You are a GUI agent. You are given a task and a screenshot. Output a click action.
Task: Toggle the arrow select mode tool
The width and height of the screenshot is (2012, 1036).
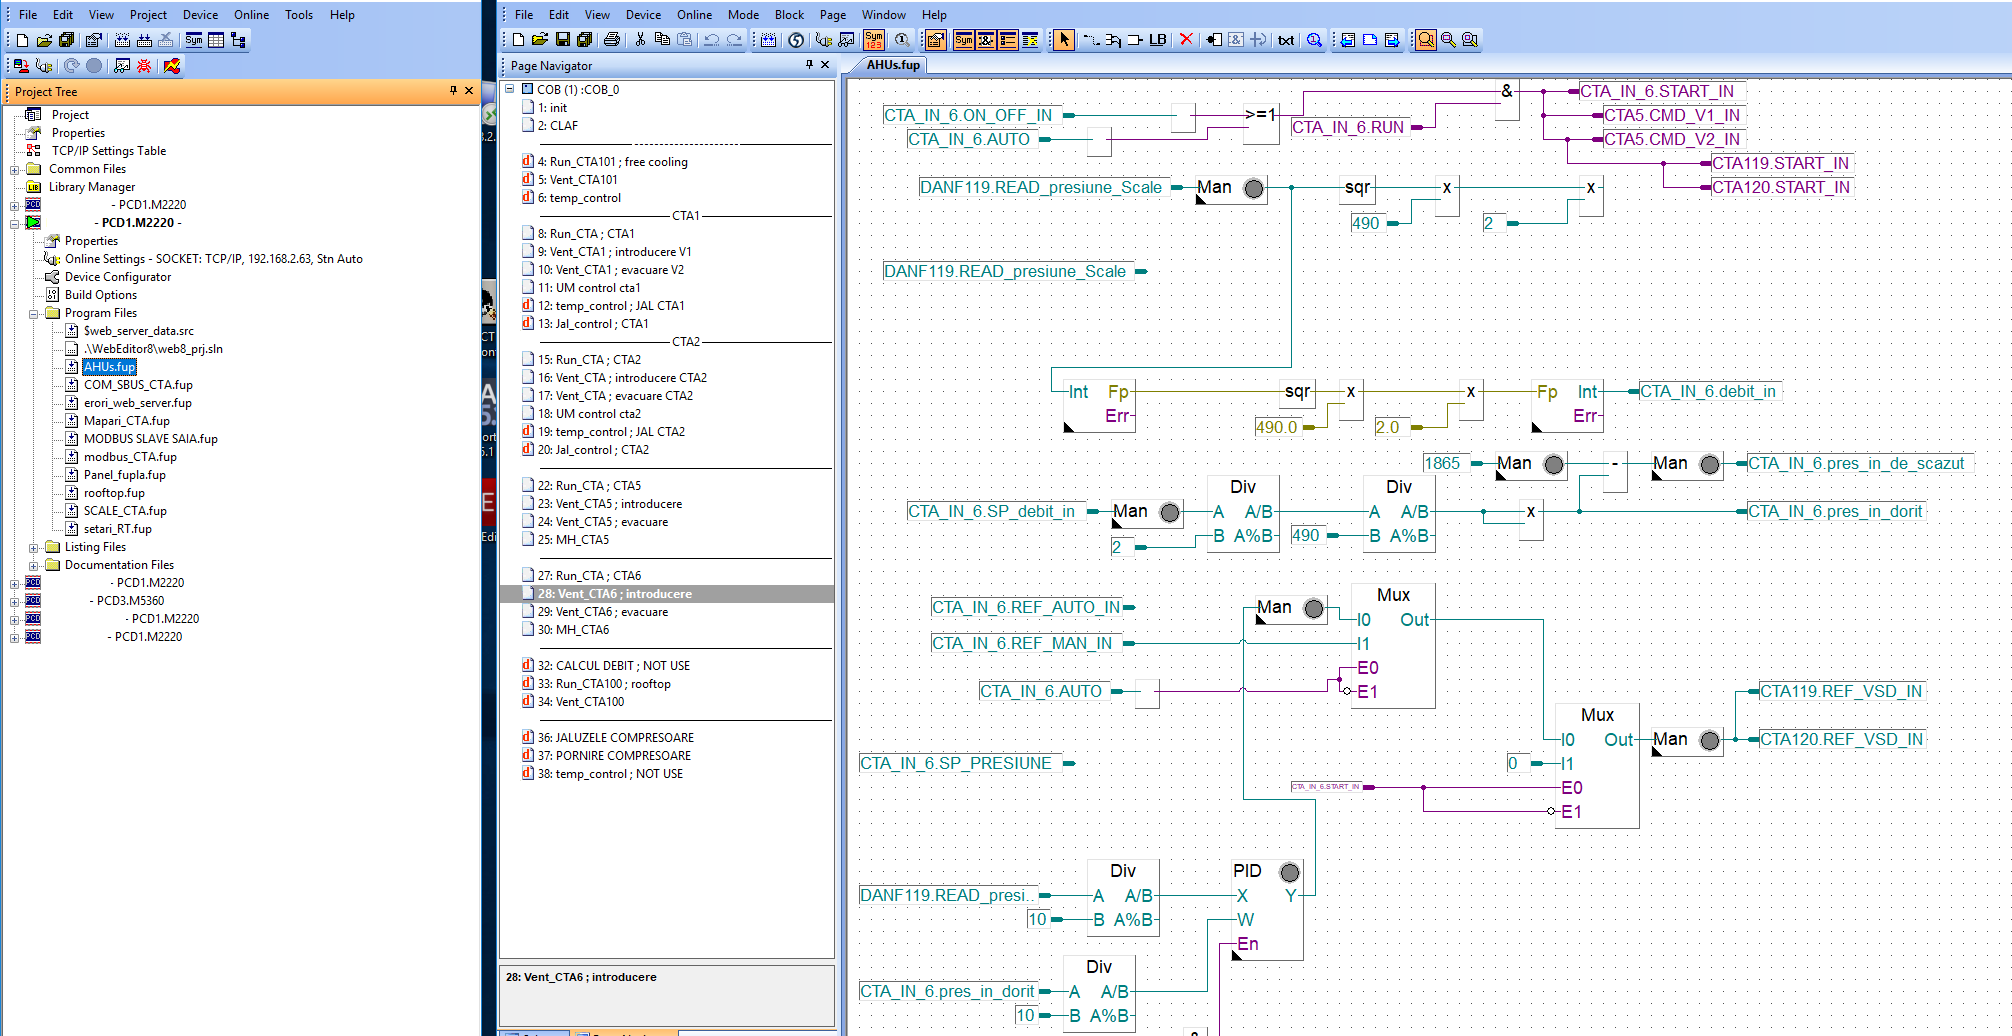(1064, 40)
